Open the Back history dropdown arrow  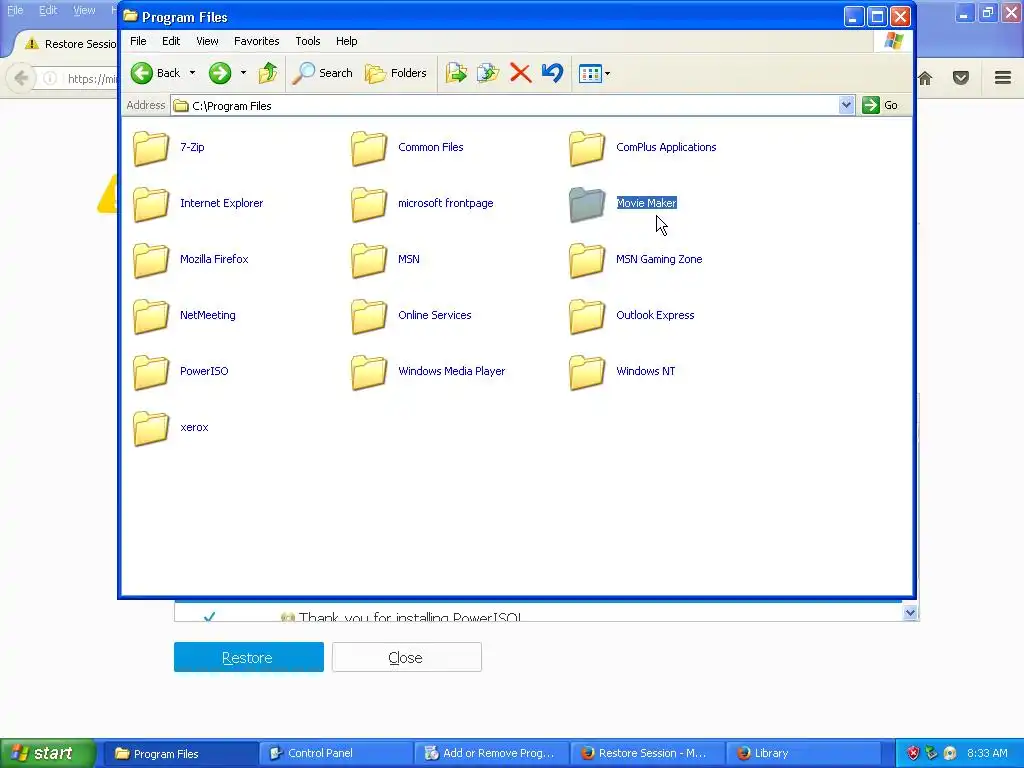[192, 73]
